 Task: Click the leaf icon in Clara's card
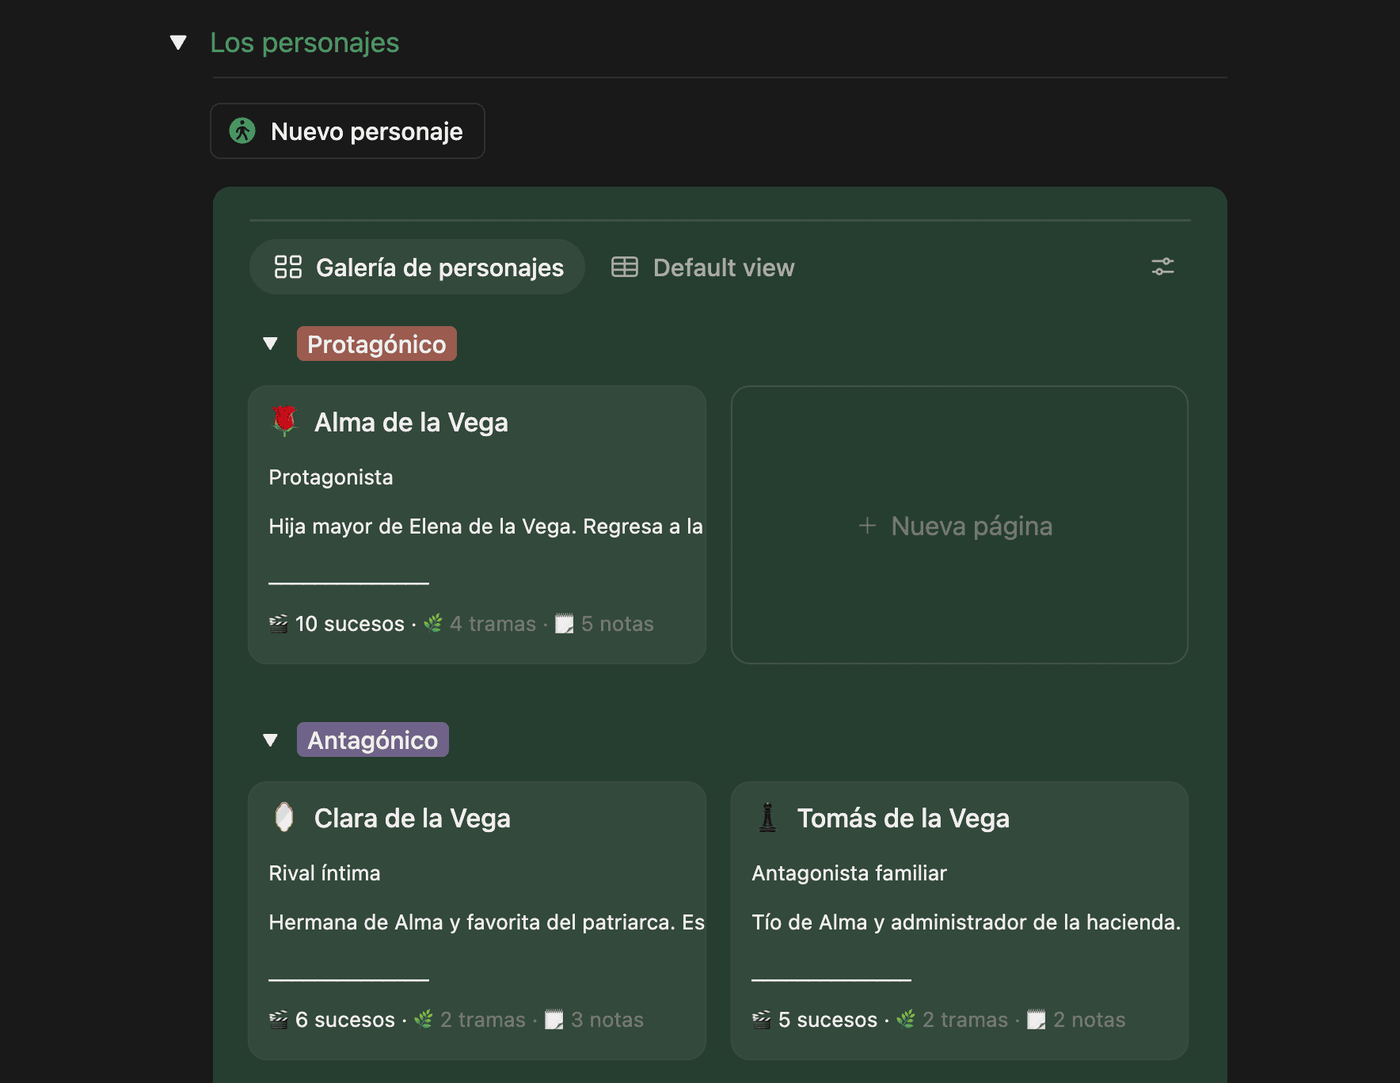pos(424,1020)
